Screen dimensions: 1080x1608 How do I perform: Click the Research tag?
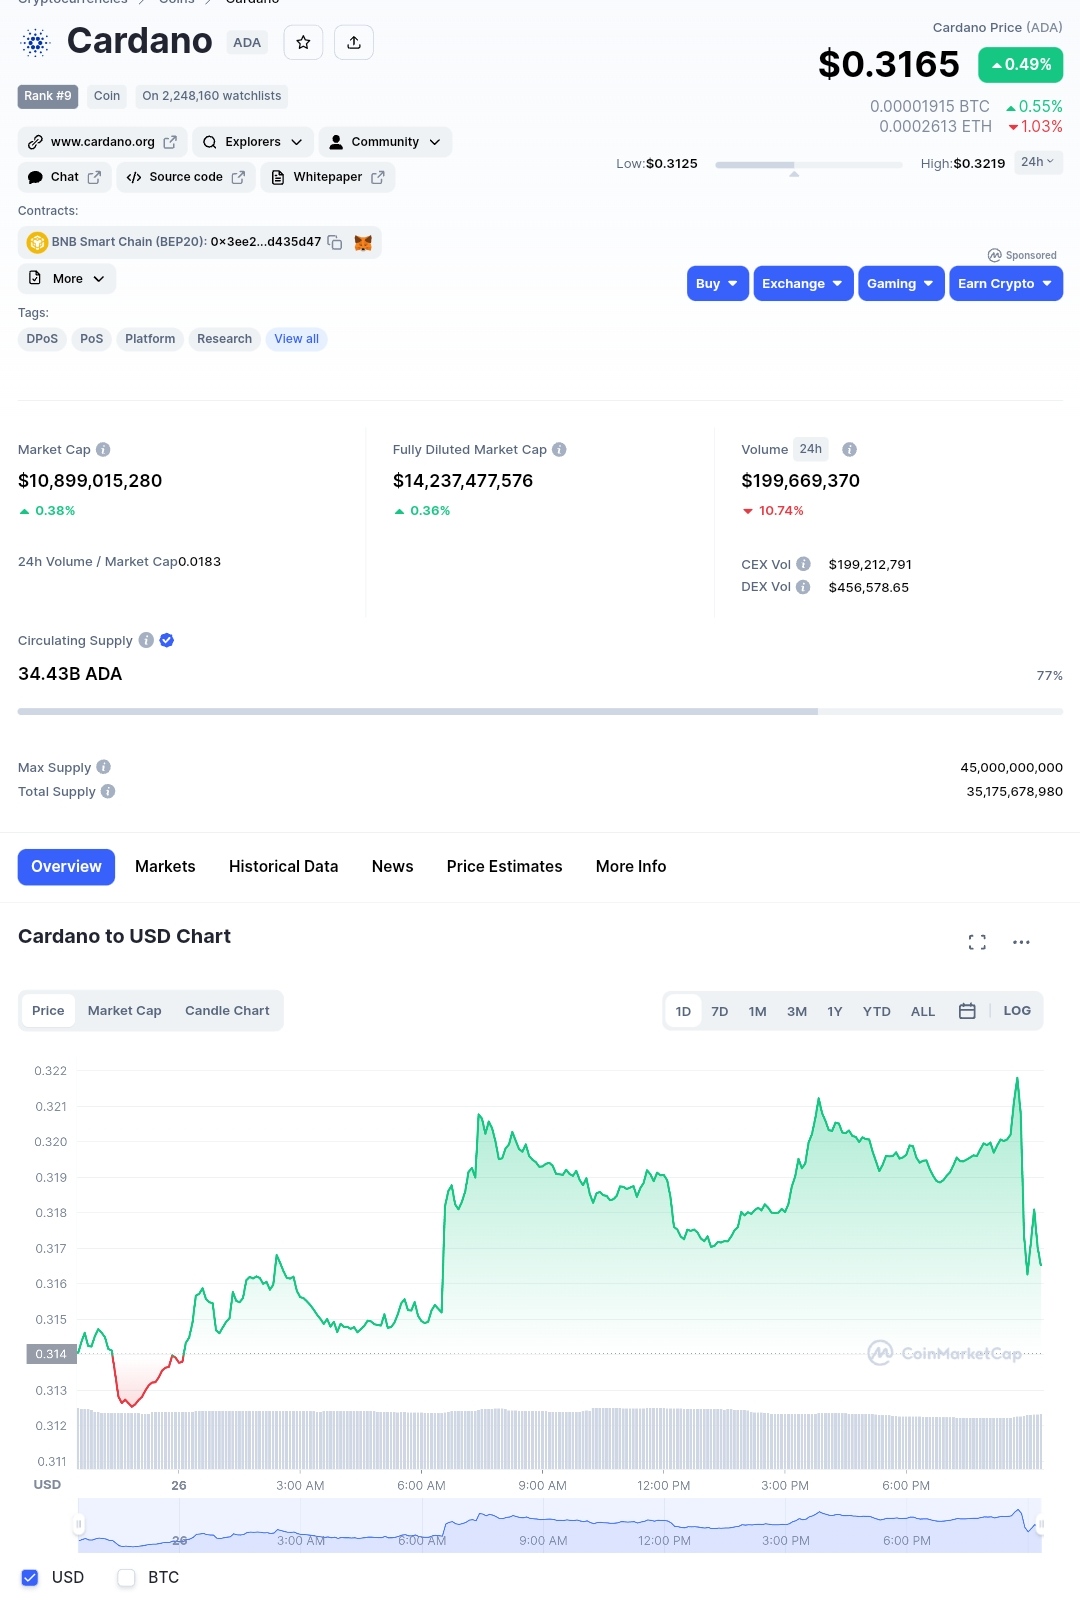point(224,339)
